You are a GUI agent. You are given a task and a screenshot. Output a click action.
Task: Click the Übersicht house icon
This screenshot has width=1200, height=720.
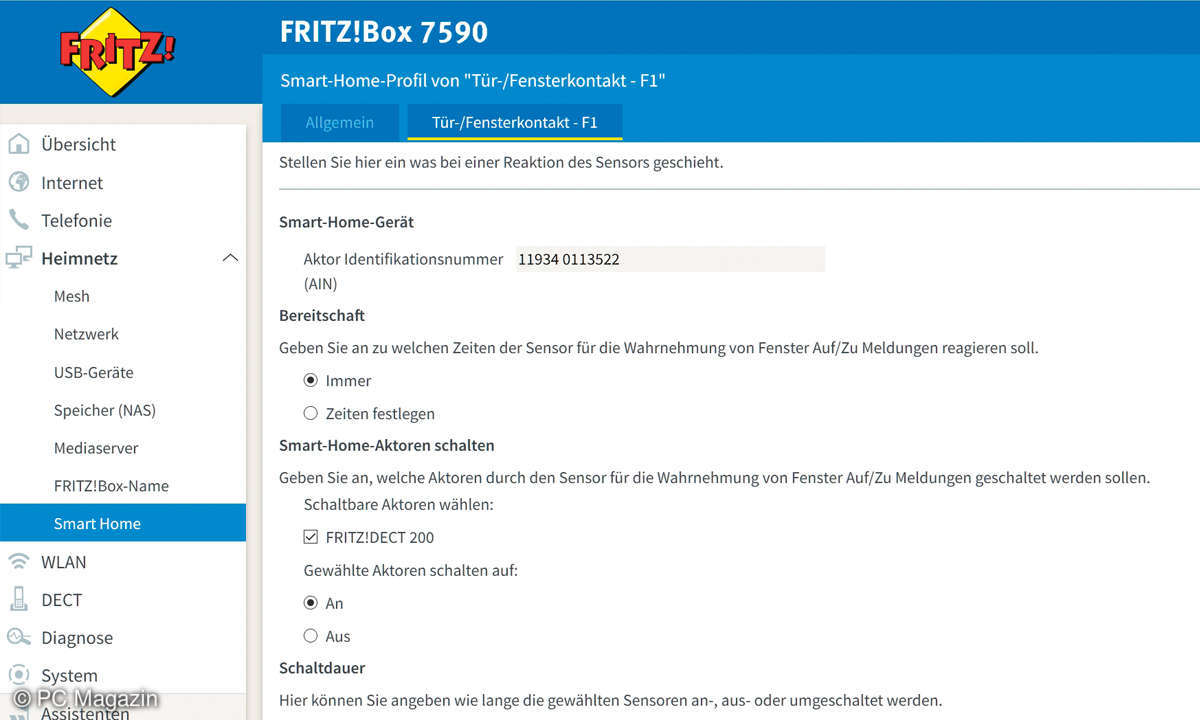(18, 144)
